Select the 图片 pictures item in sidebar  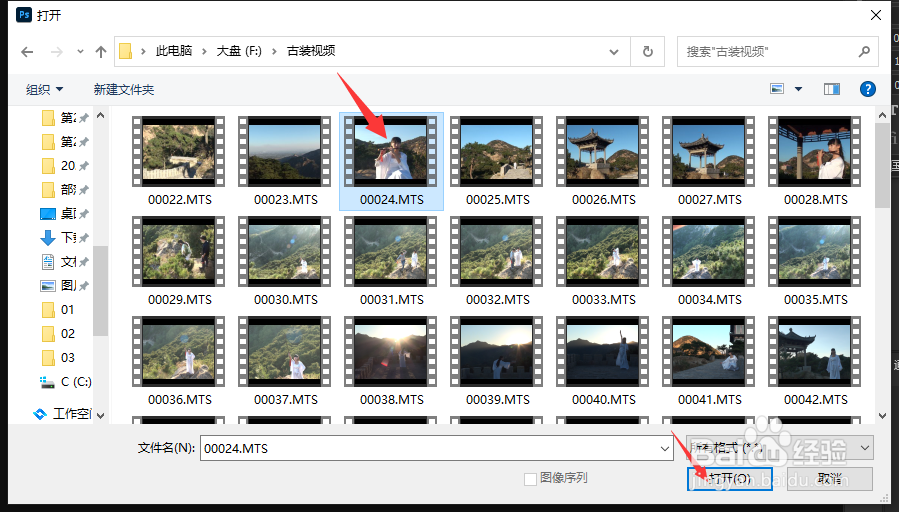64,286
